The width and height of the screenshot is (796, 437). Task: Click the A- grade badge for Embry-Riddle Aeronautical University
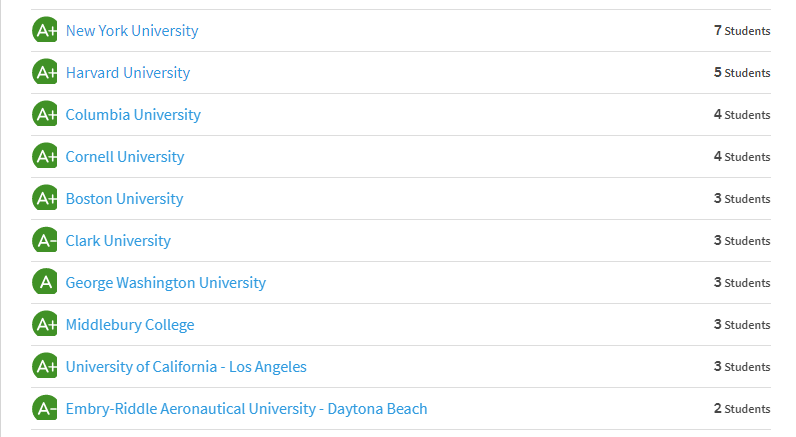coord(45,408)
